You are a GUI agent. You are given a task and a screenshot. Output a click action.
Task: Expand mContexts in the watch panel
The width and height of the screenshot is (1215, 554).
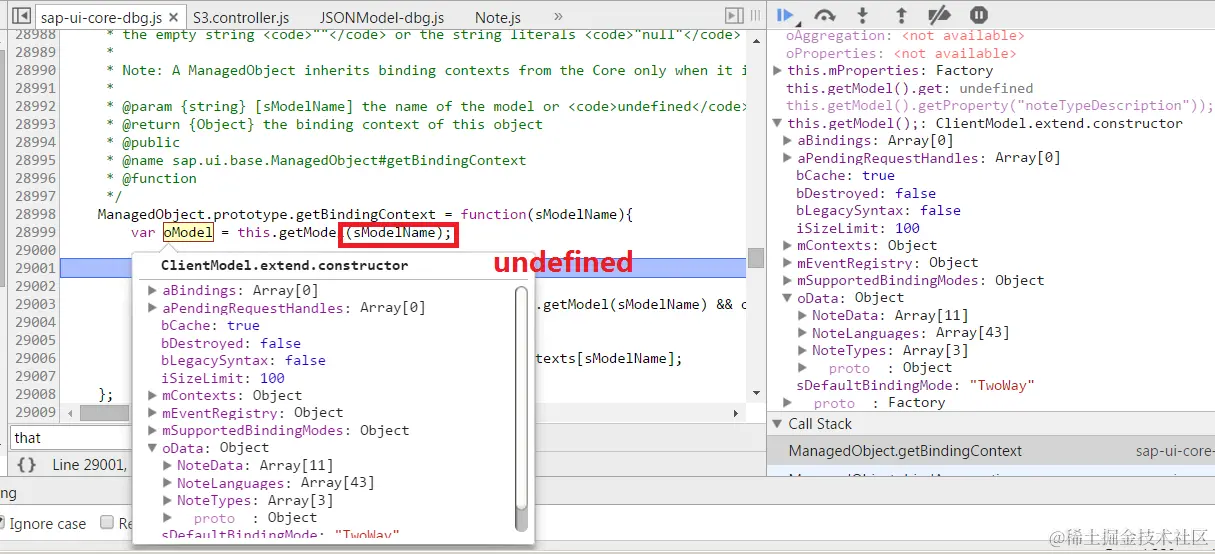click(x=789, y=246)
